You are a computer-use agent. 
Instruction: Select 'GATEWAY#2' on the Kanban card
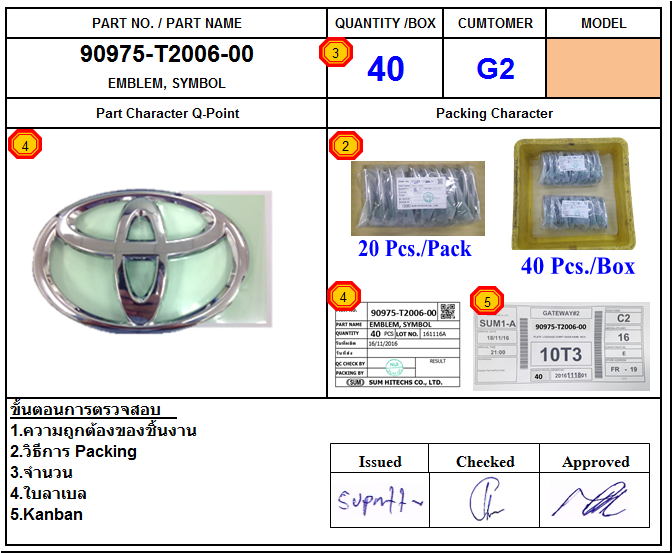[561, 313]
